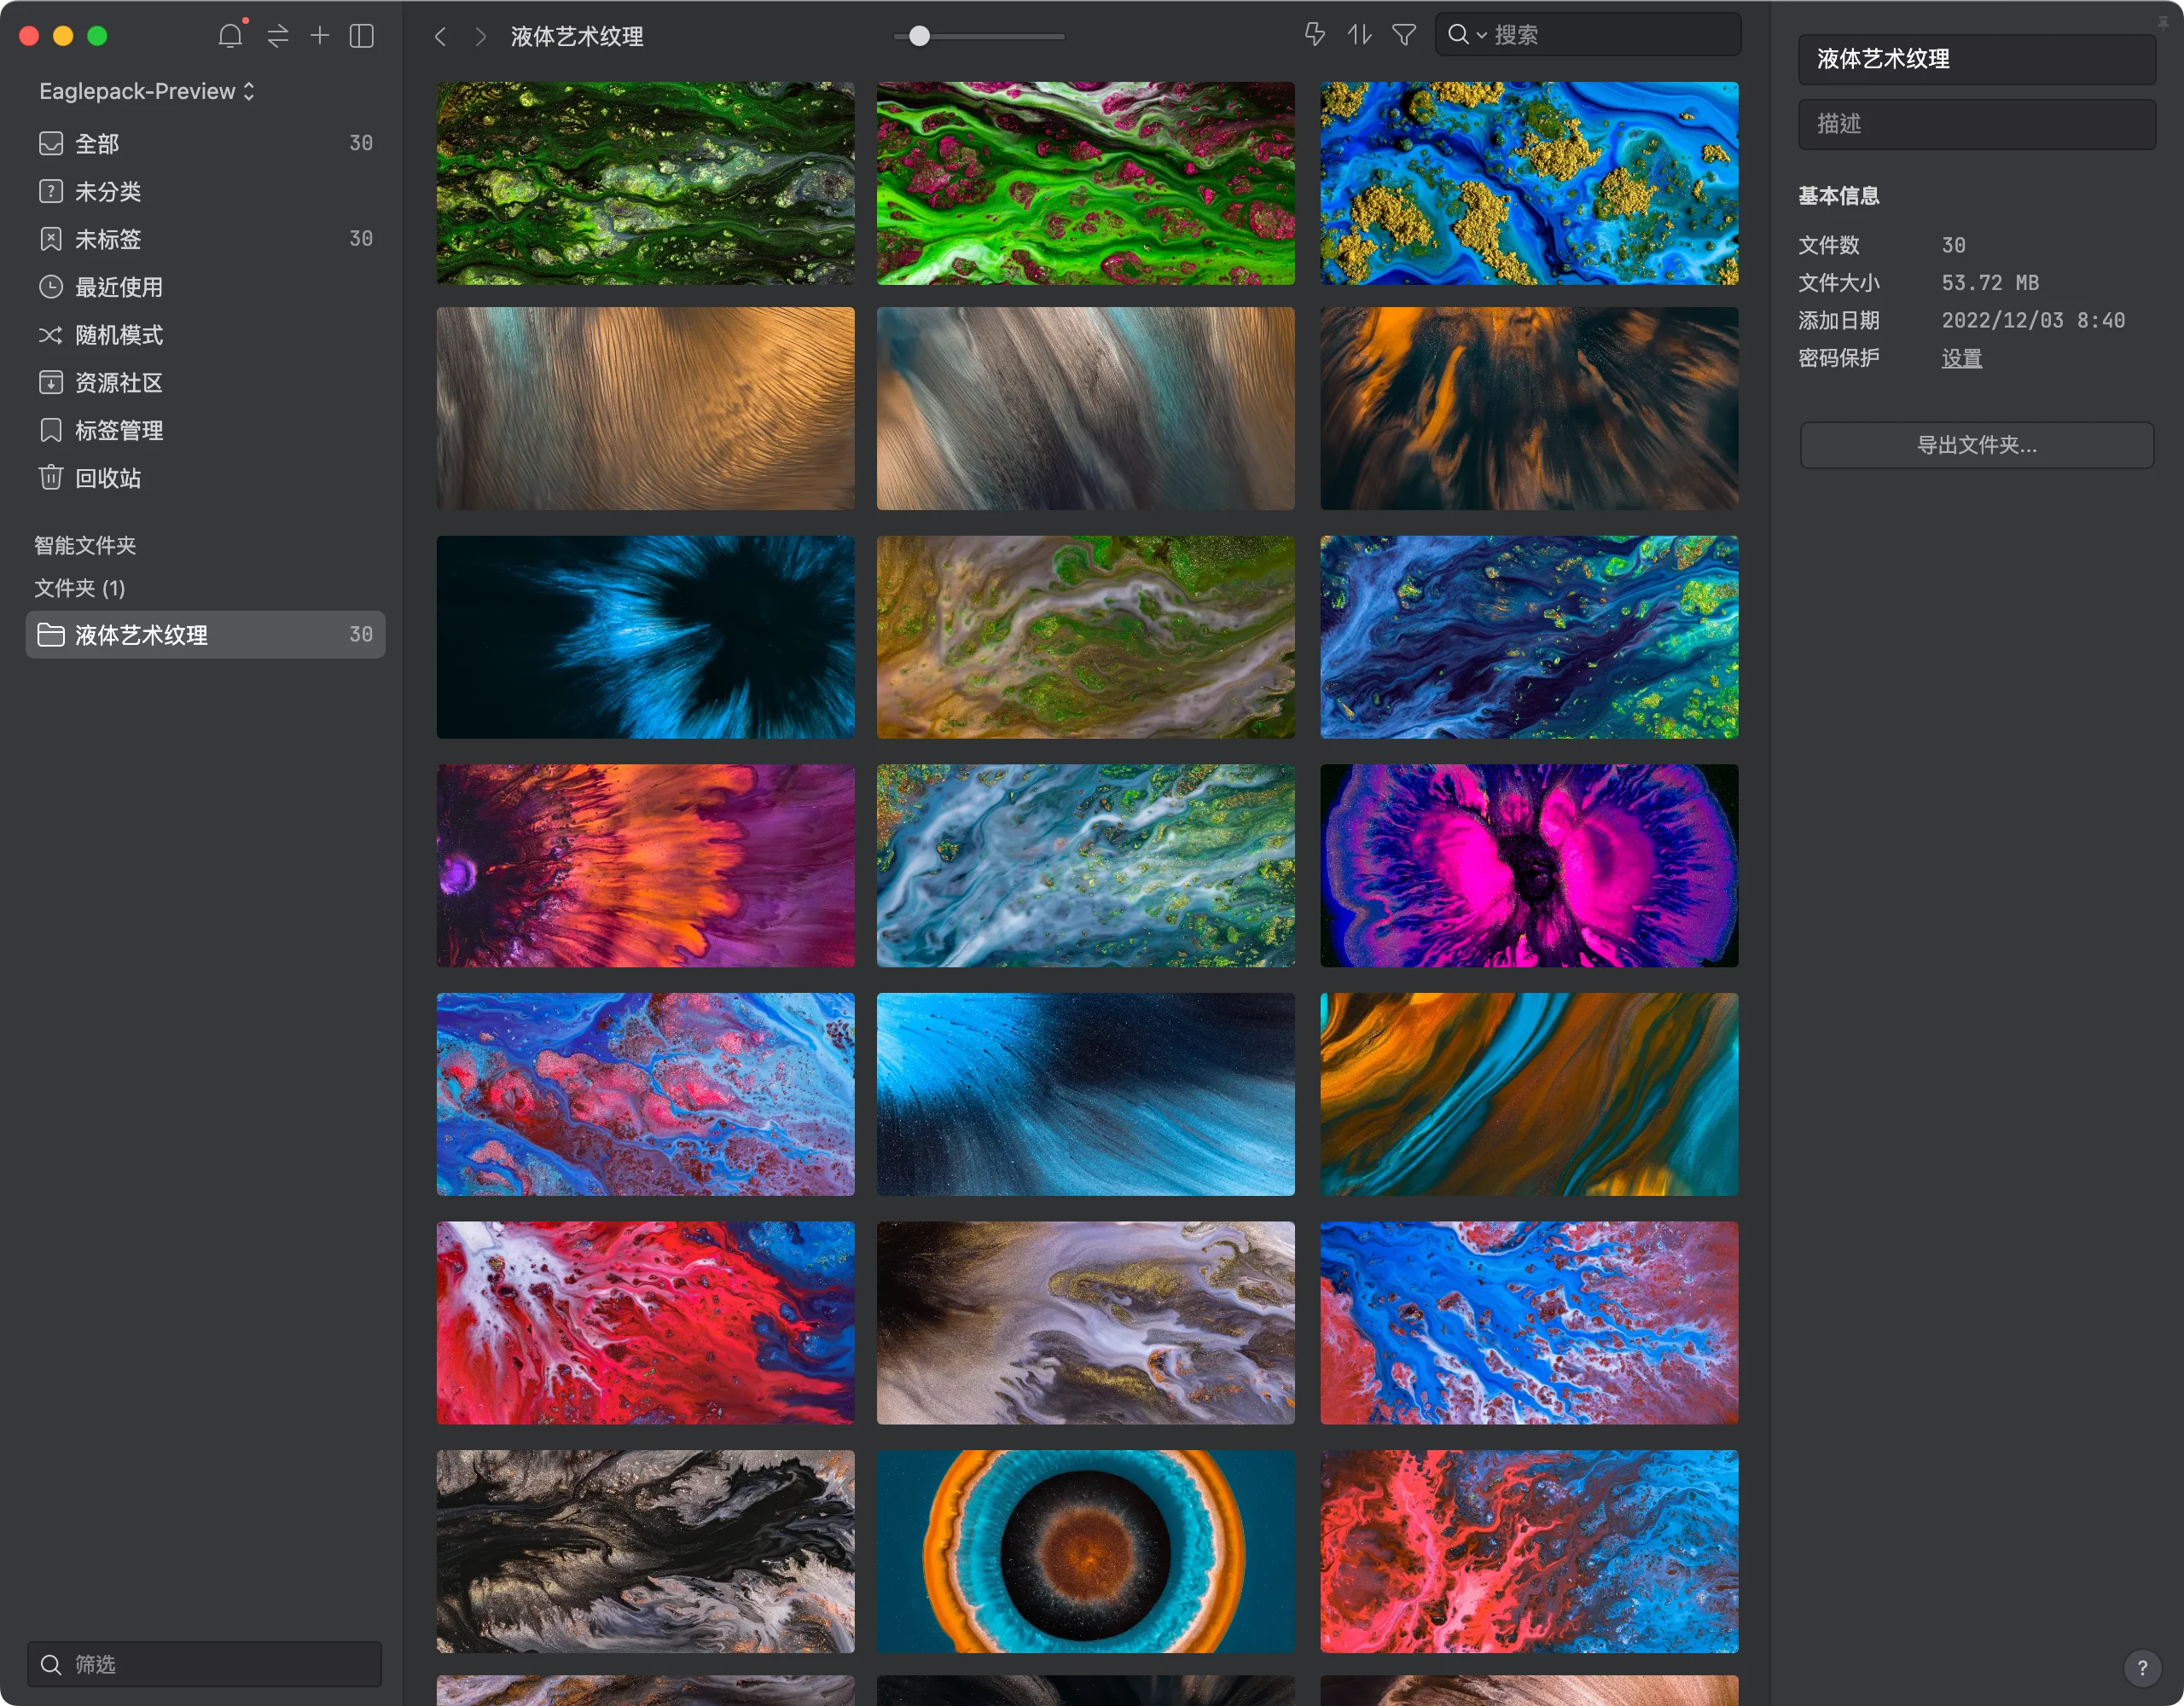This screenshot has width=2184, height=1706.
Task: Select 未分类 in the sidebar
Action: click(205, 191)
